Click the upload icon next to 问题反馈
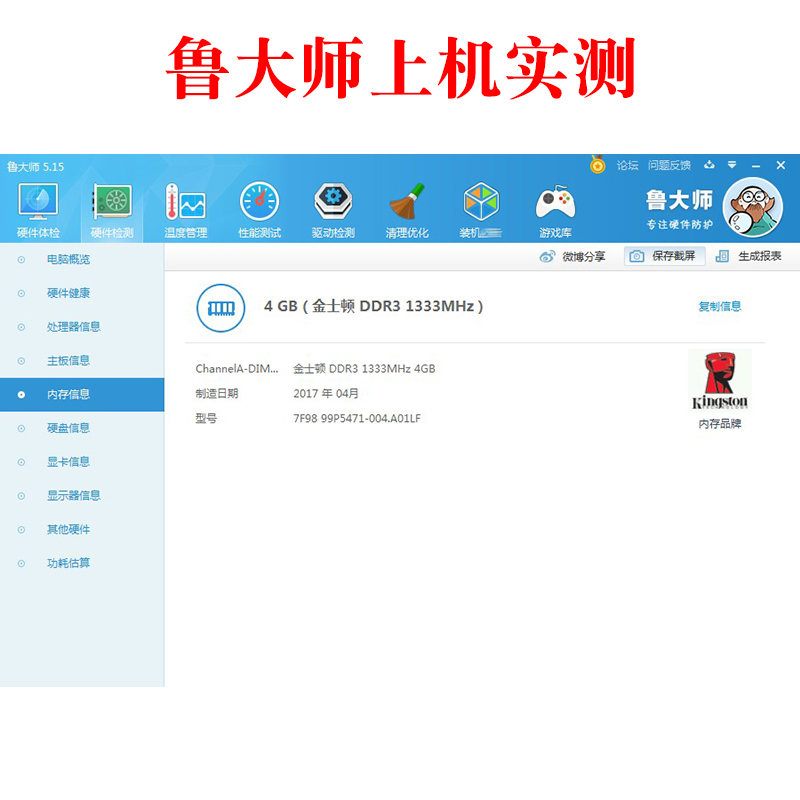Viewport: 800px width, 800px height. tap(709, 165)
